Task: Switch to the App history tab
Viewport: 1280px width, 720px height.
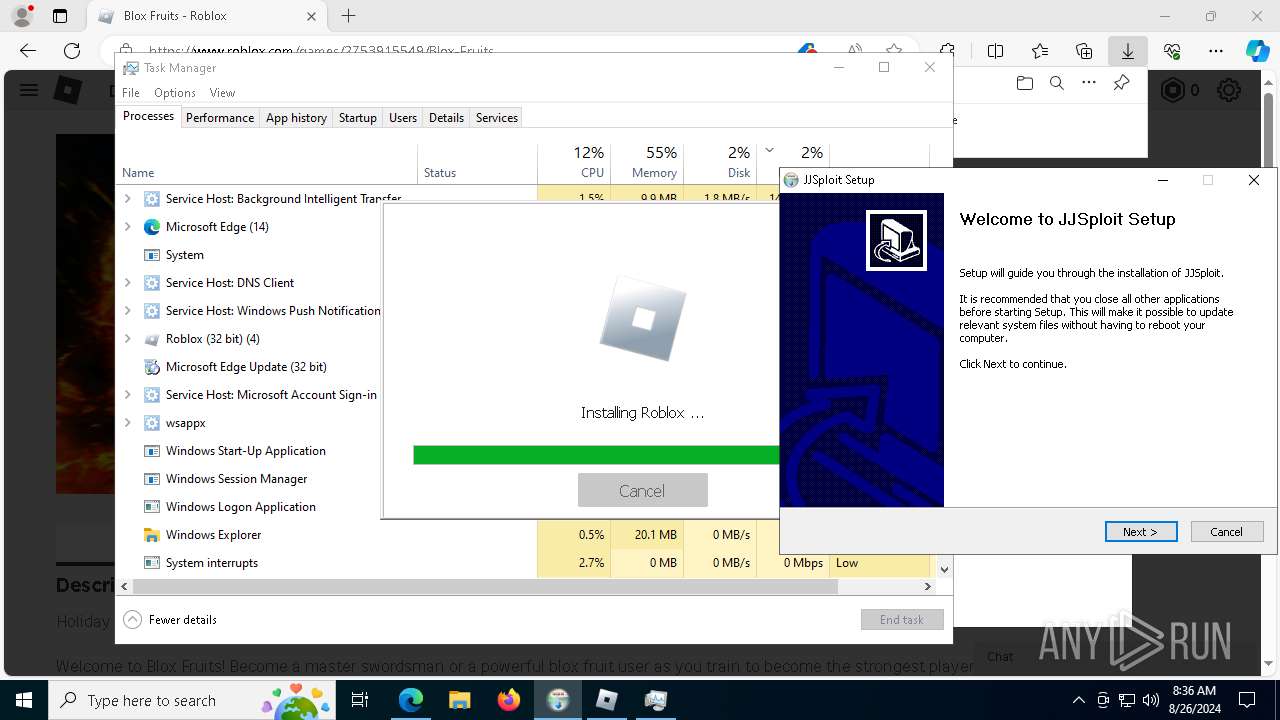Action: point(296,118)
